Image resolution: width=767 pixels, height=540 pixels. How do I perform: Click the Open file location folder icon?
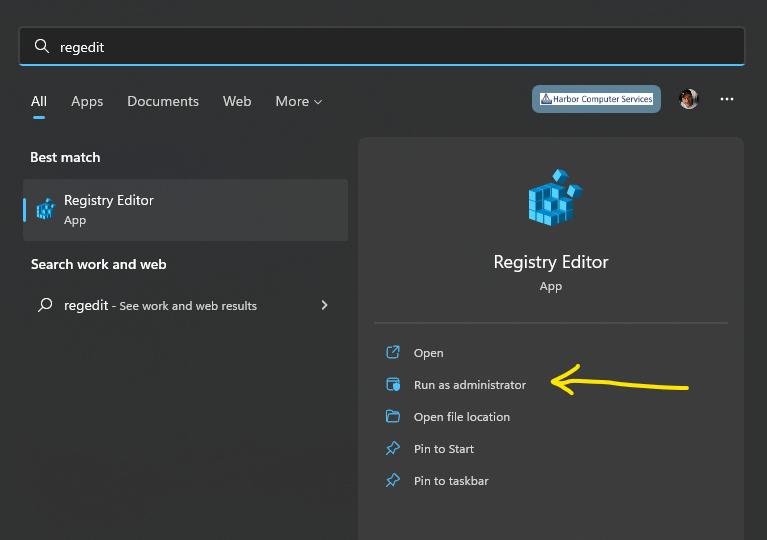[x=393, y=416]
